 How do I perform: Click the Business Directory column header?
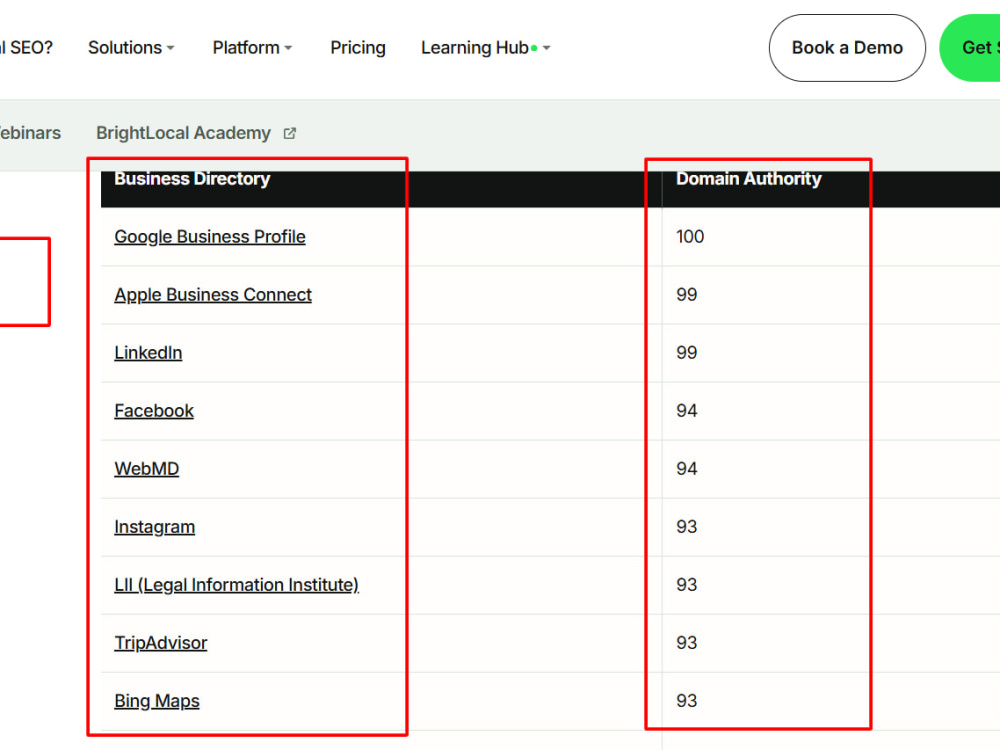tap(192, 179)
